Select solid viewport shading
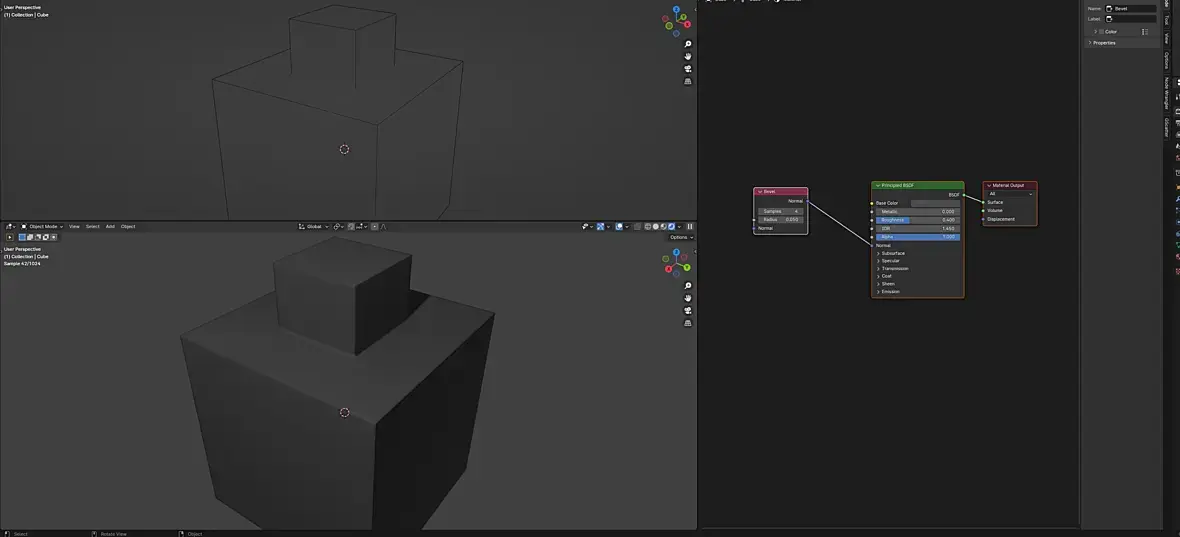This screenshot has width=1180, height=537. (x=656, y=226)
